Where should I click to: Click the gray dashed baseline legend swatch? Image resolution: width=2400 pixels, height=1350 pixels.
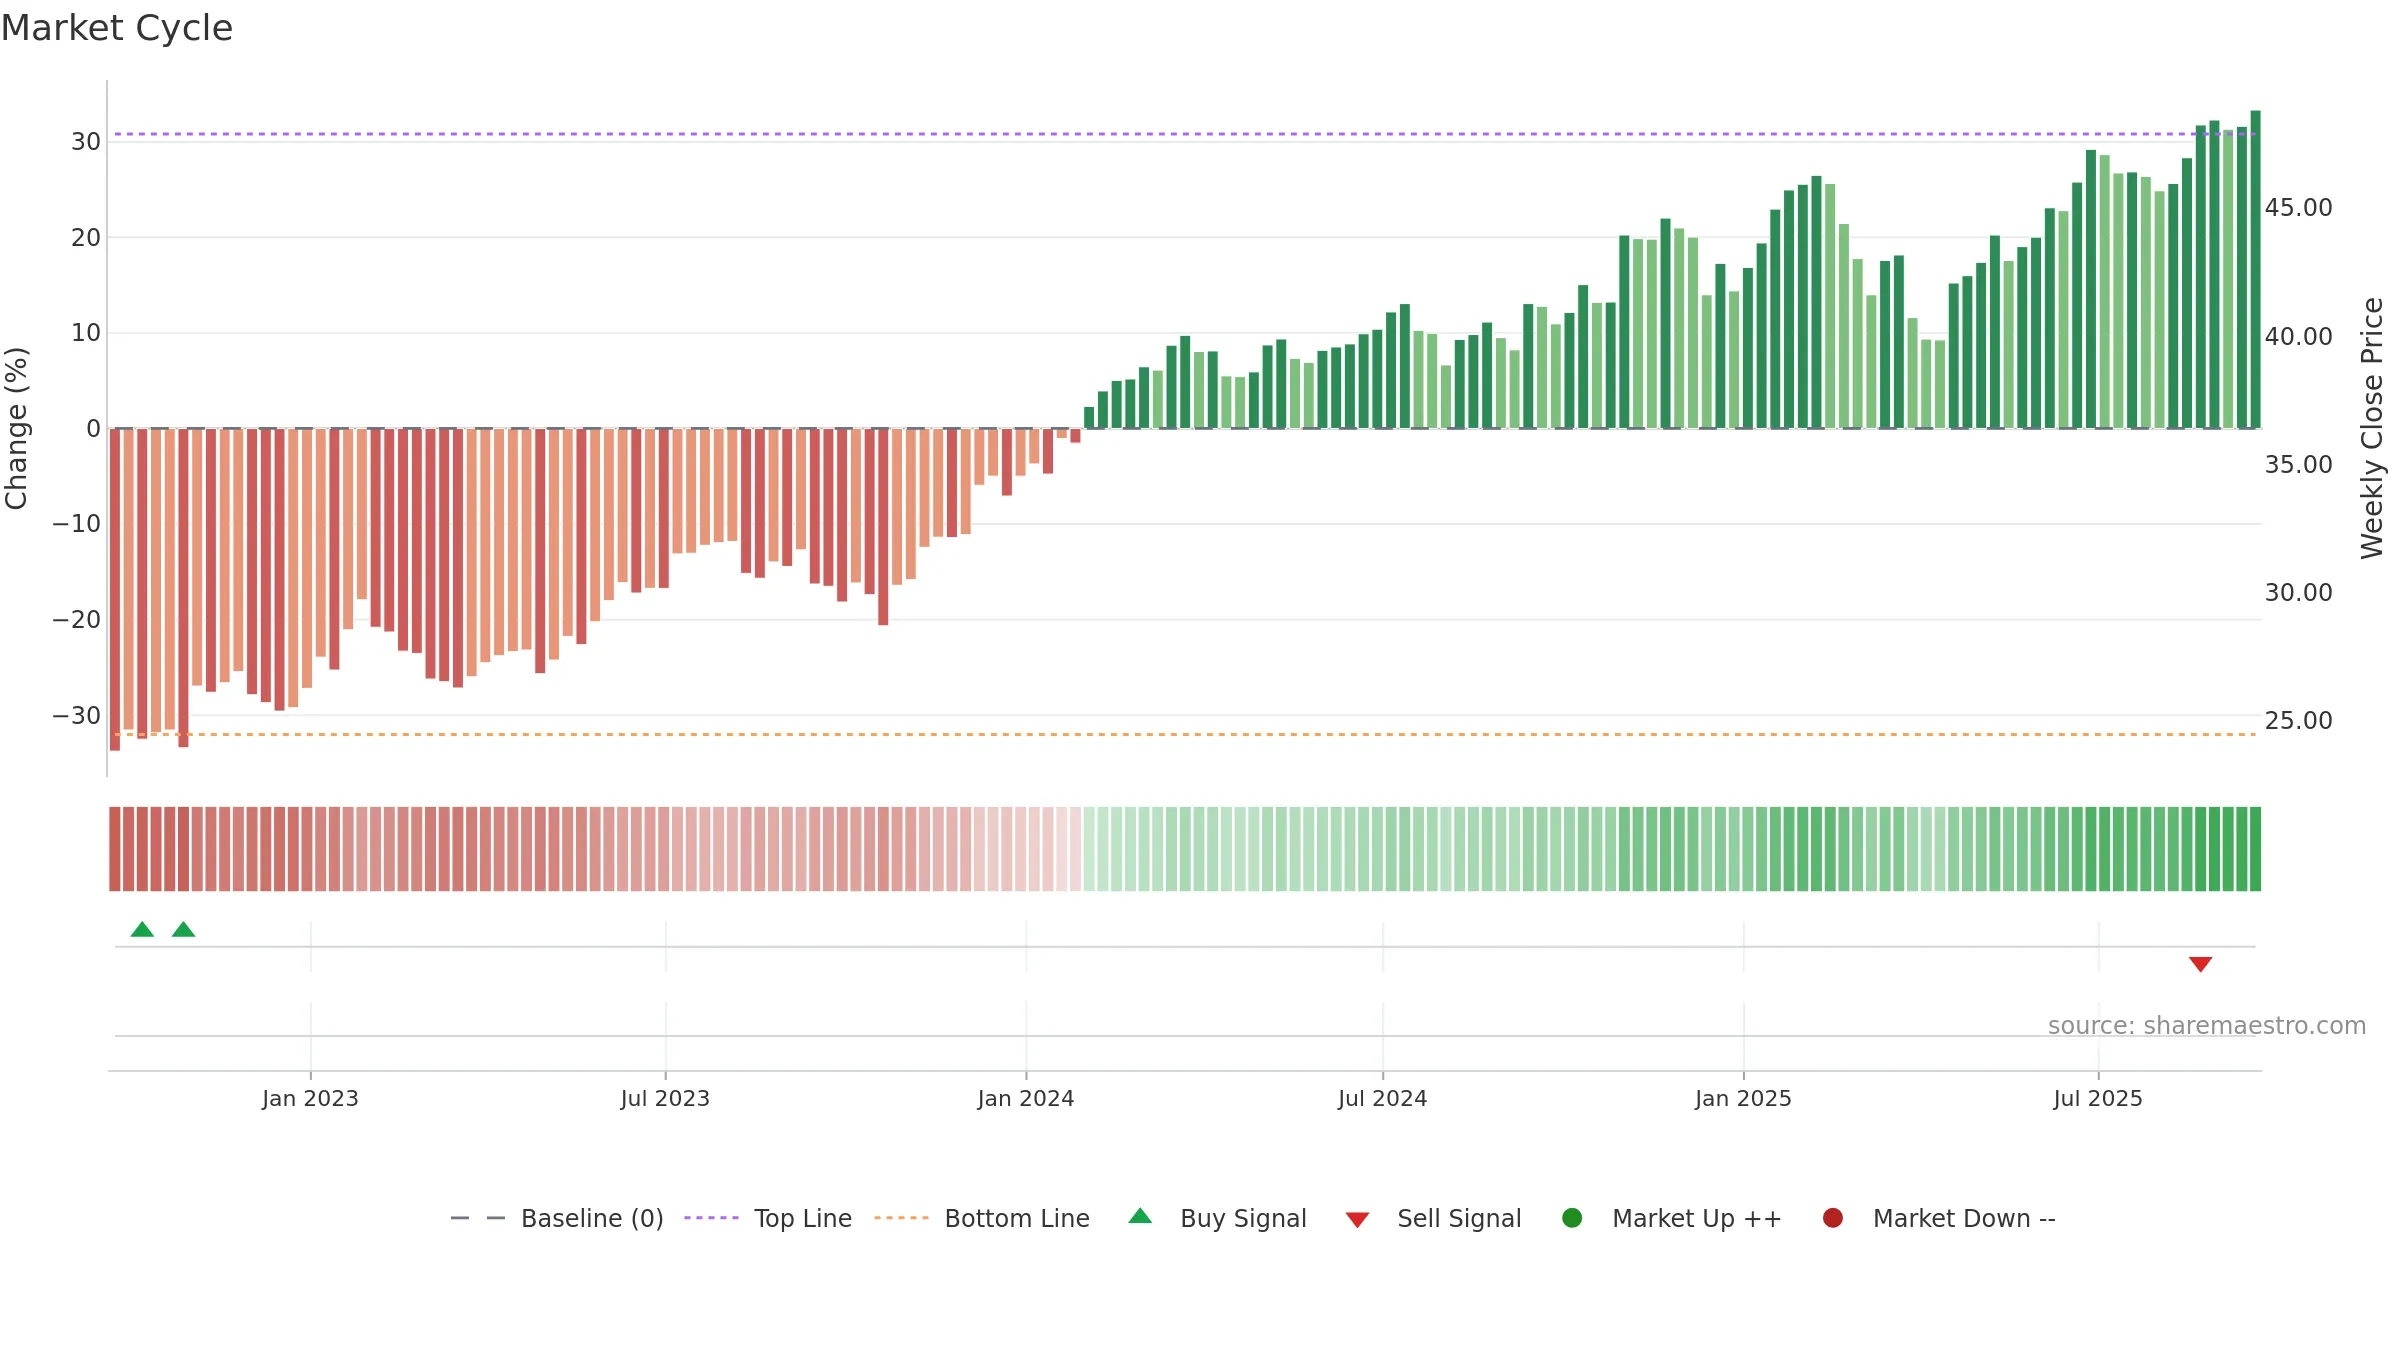(x=478, y=1218)
